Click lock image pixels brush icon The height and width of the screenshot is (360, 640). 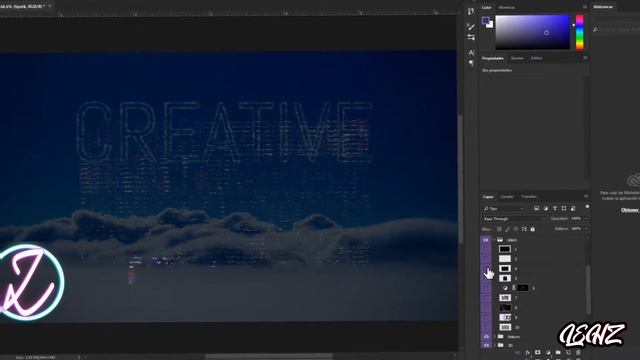(508, 229)
